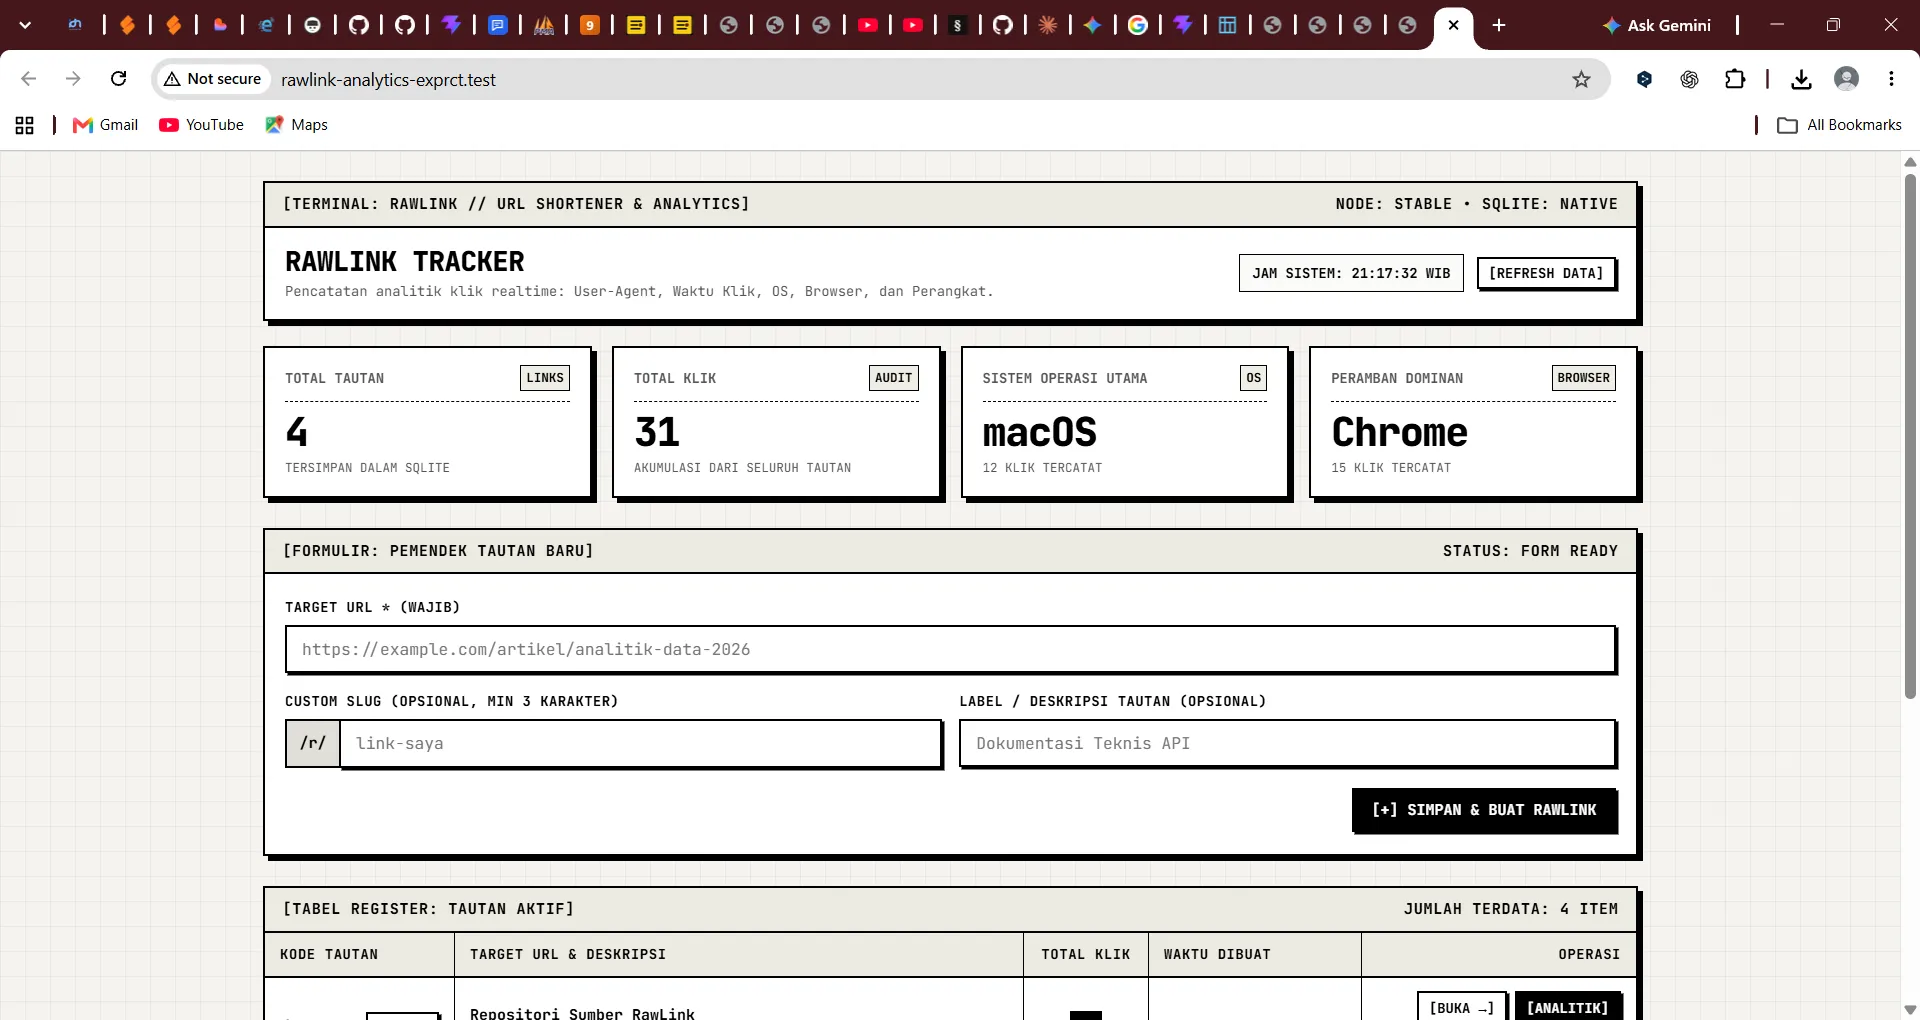Switch to the orange '9' tab
The height and width of the screenshot is (1020, 1920).
(x=590, y=26)
